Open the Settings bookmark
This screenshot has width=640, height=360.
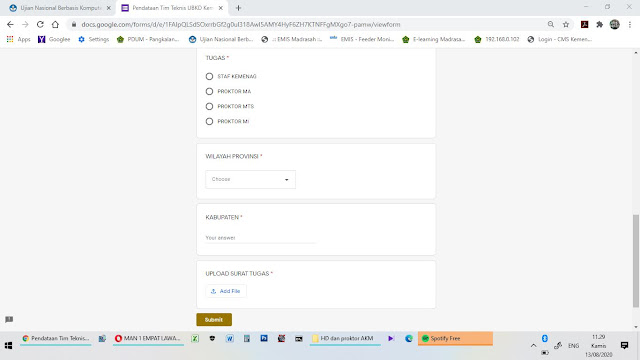[x=93, y=39]
